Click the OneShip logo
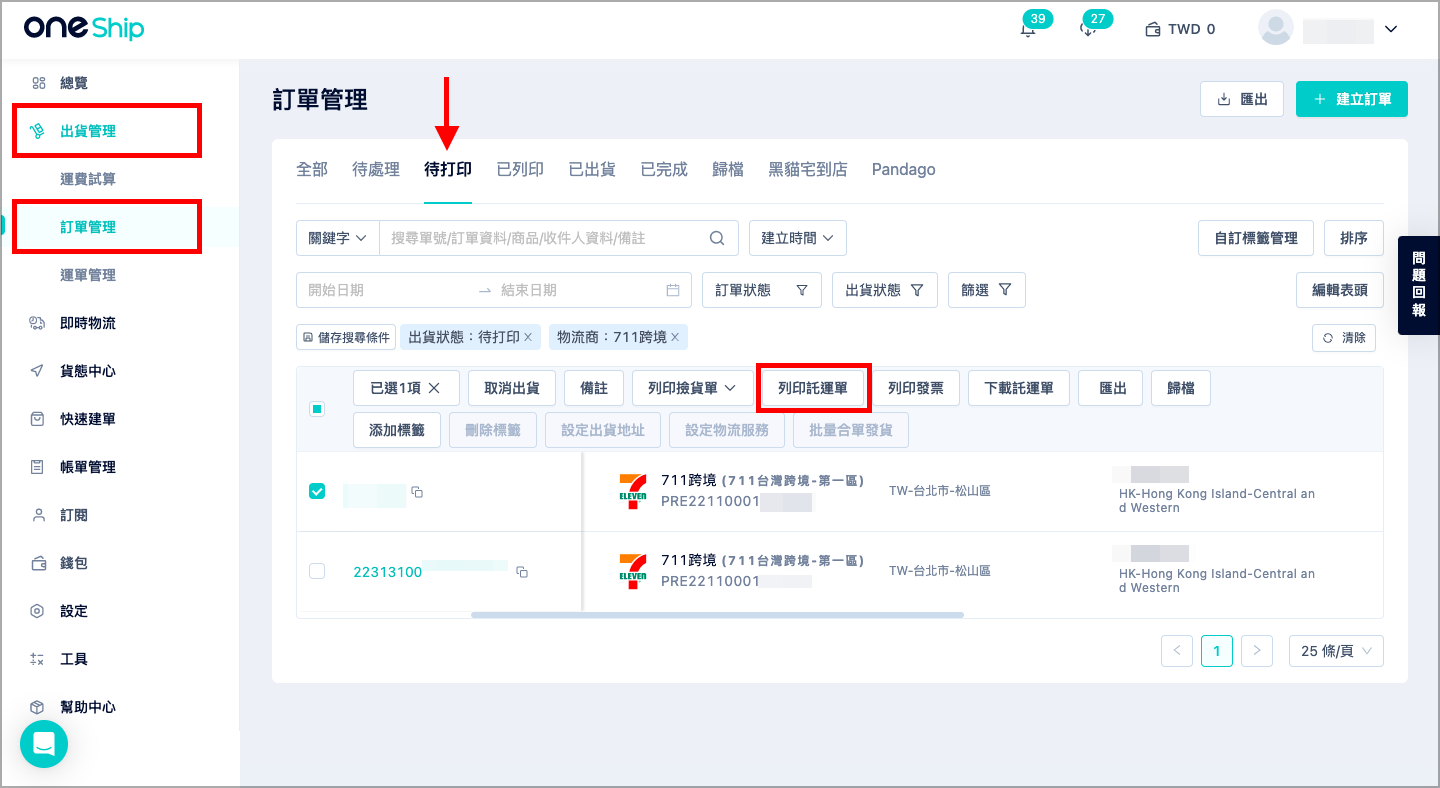Viewport: 1440px width, 788px height. point(84,28)
